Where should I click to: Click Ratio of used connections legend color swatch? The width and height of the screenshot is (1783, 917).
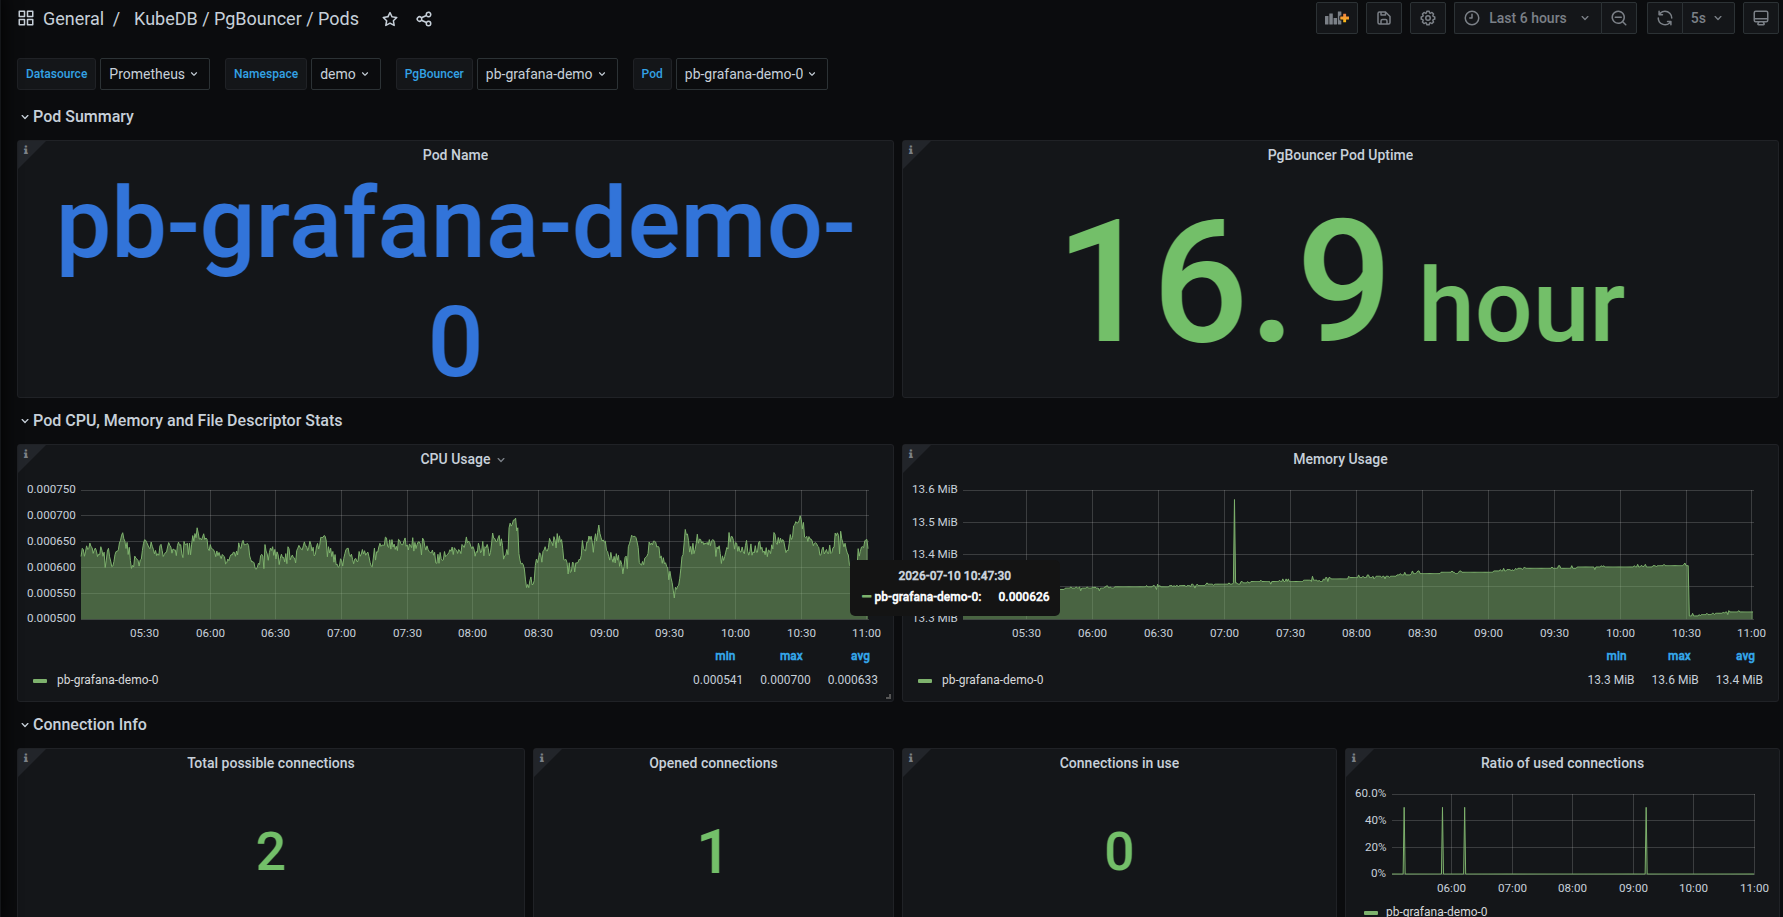click(1370, 912)
